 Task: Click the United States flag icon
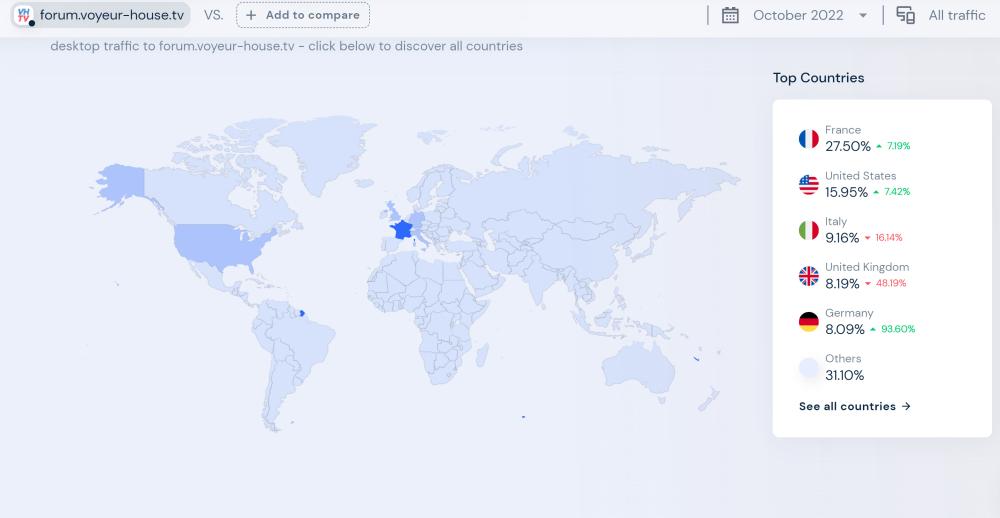click(808, 185)
